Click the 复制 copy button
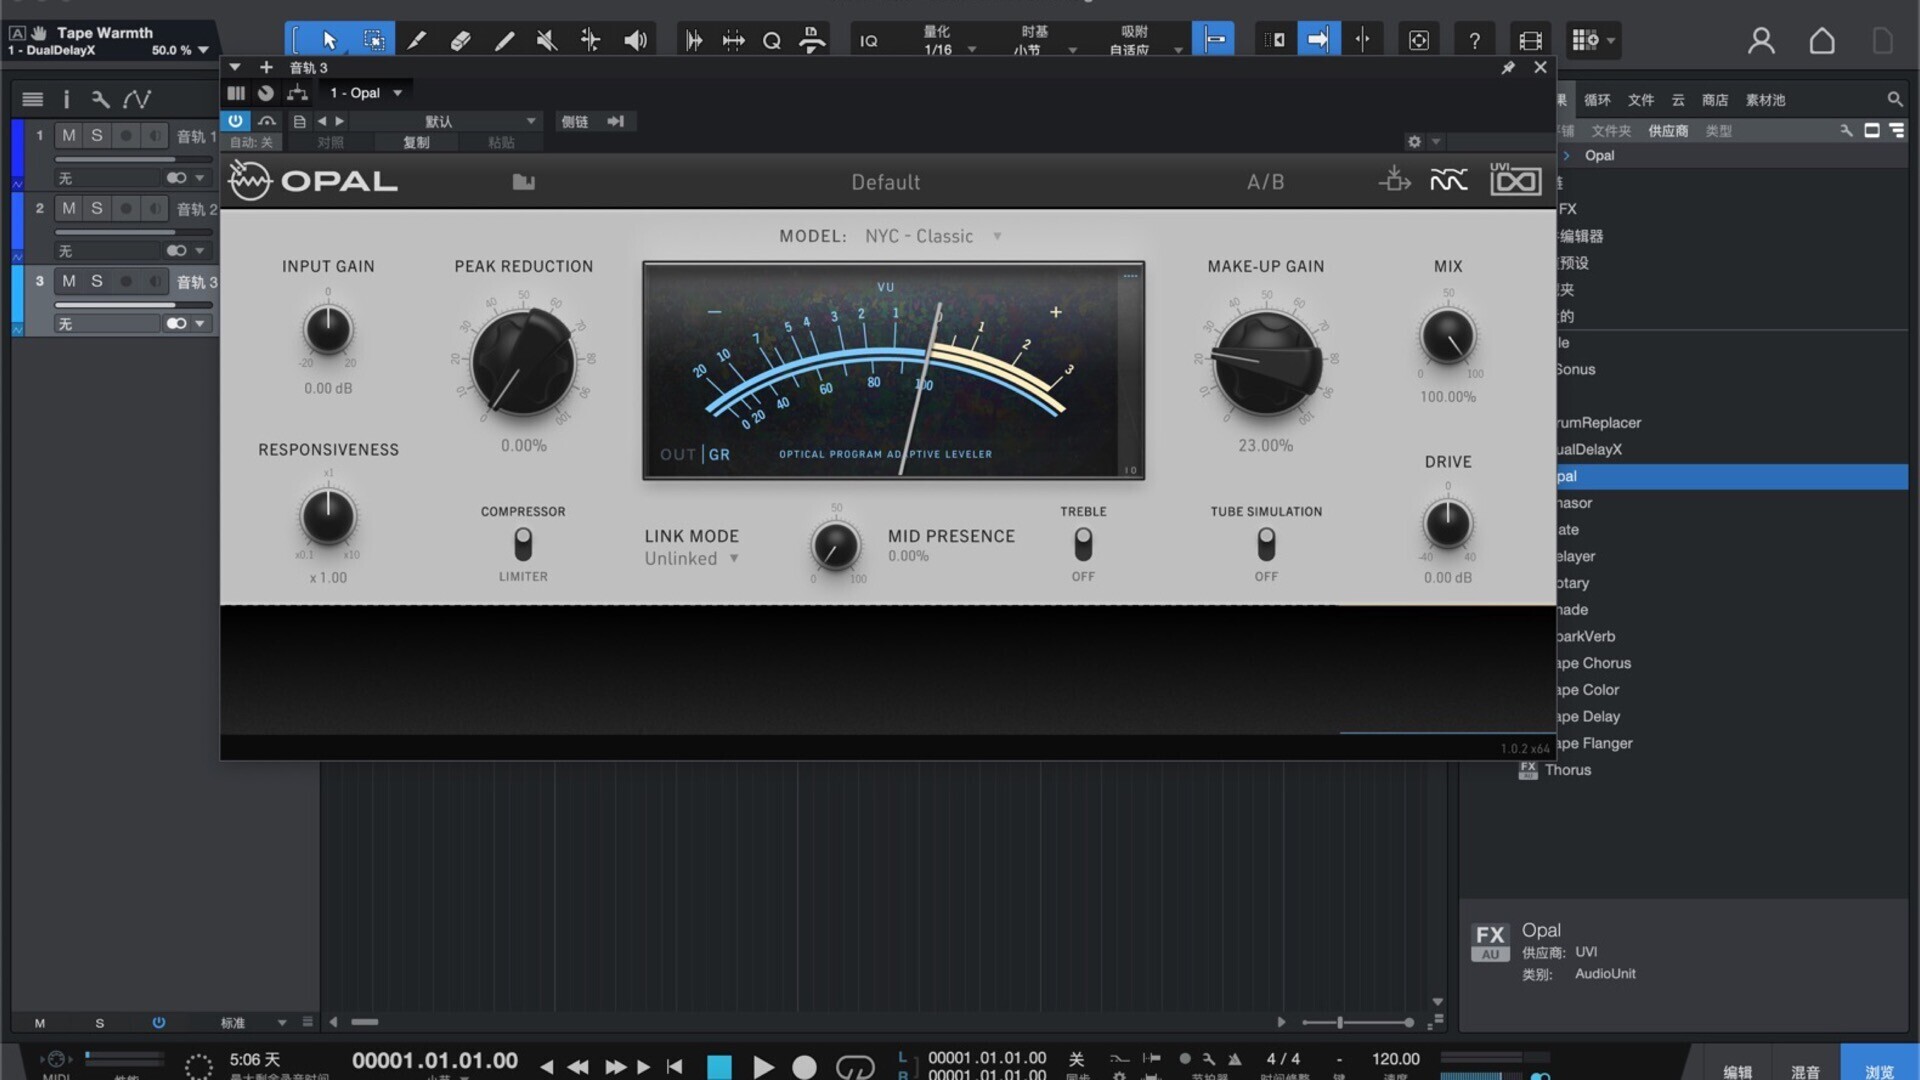1920x1080 pixels. [x=416, y=142]
